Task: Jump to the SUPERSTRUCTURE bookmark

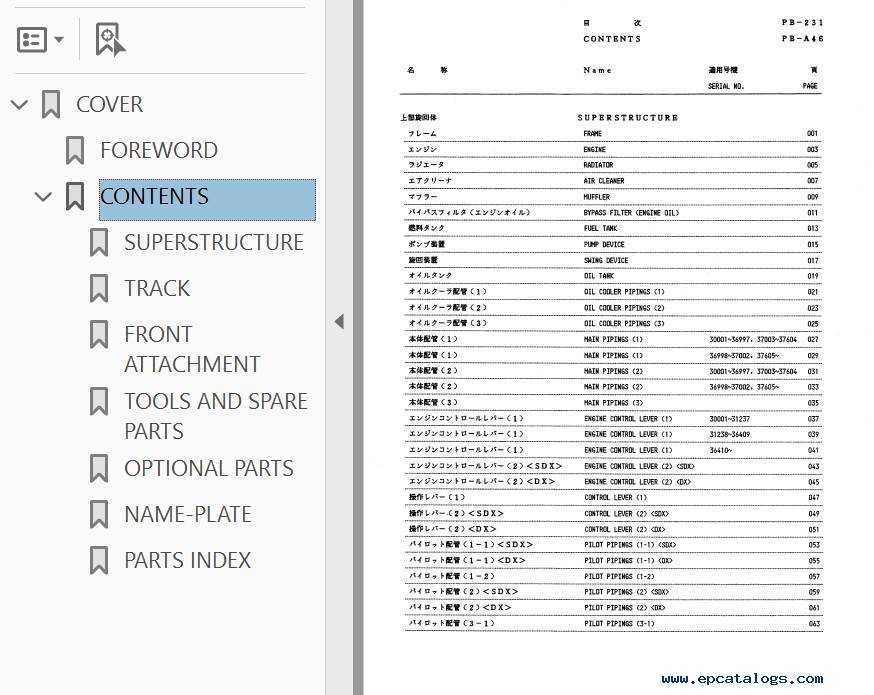Action: click(214, 242)
